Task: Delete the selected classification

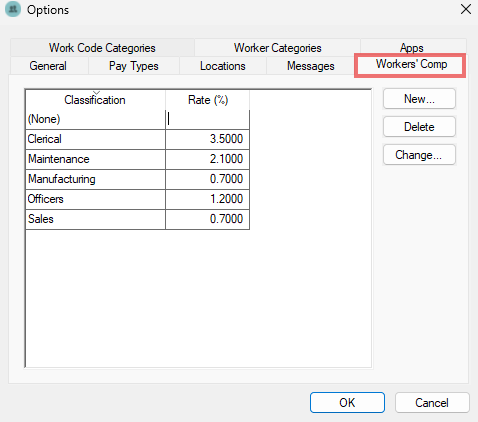Action: (x=419, y=127)
